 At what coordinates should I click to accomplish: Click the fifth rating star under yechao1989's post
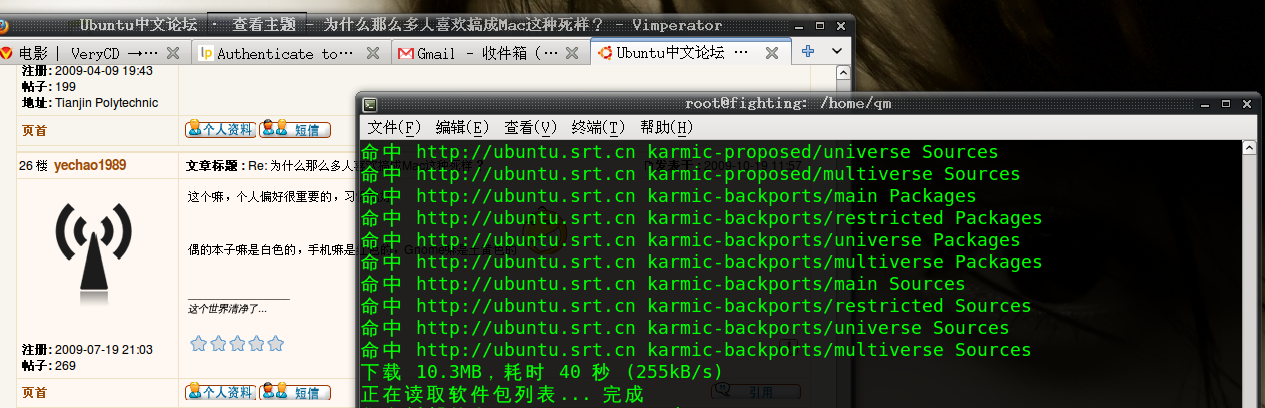[276, 344]
